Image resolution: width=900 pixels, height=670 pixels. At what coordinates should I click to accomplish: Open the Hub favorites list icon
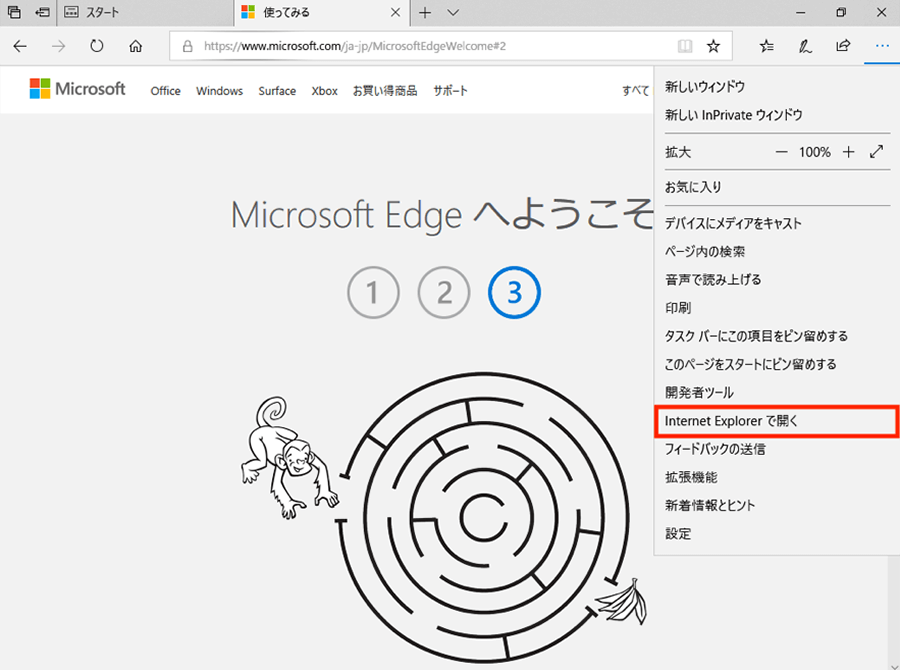[767, 46]
